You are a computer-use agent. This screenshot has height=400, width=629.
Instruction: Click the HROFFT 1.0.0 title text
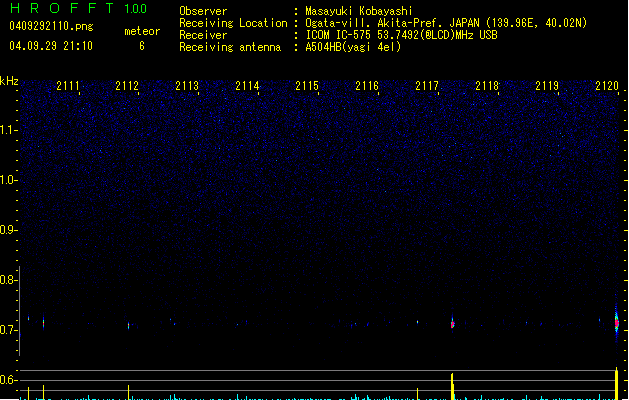pos(78,8)
